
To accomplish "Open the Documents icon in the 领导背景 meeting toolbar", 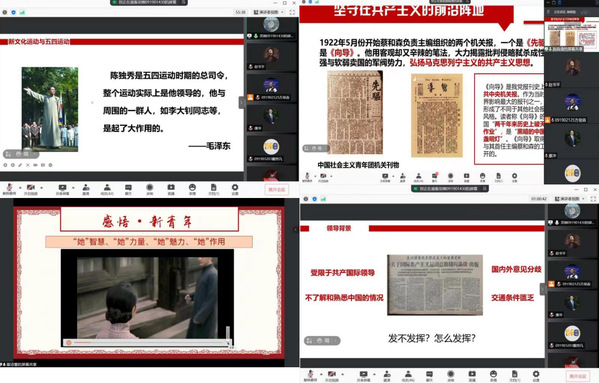I will point(515,375).
